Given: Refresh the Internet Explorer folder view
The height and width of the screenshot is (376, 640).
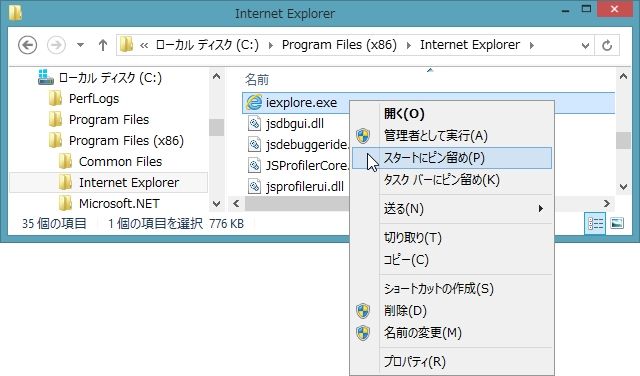Looking at the screenshot, I should pyautogui.click(x=607, y=45).
